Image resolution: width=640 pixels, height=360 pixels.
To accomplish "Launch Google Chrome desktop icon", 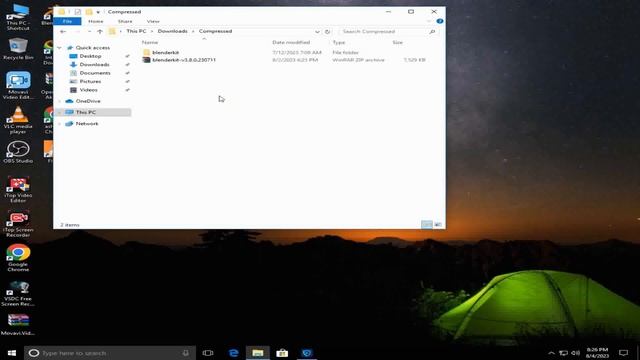I will (x=18, y=258).
